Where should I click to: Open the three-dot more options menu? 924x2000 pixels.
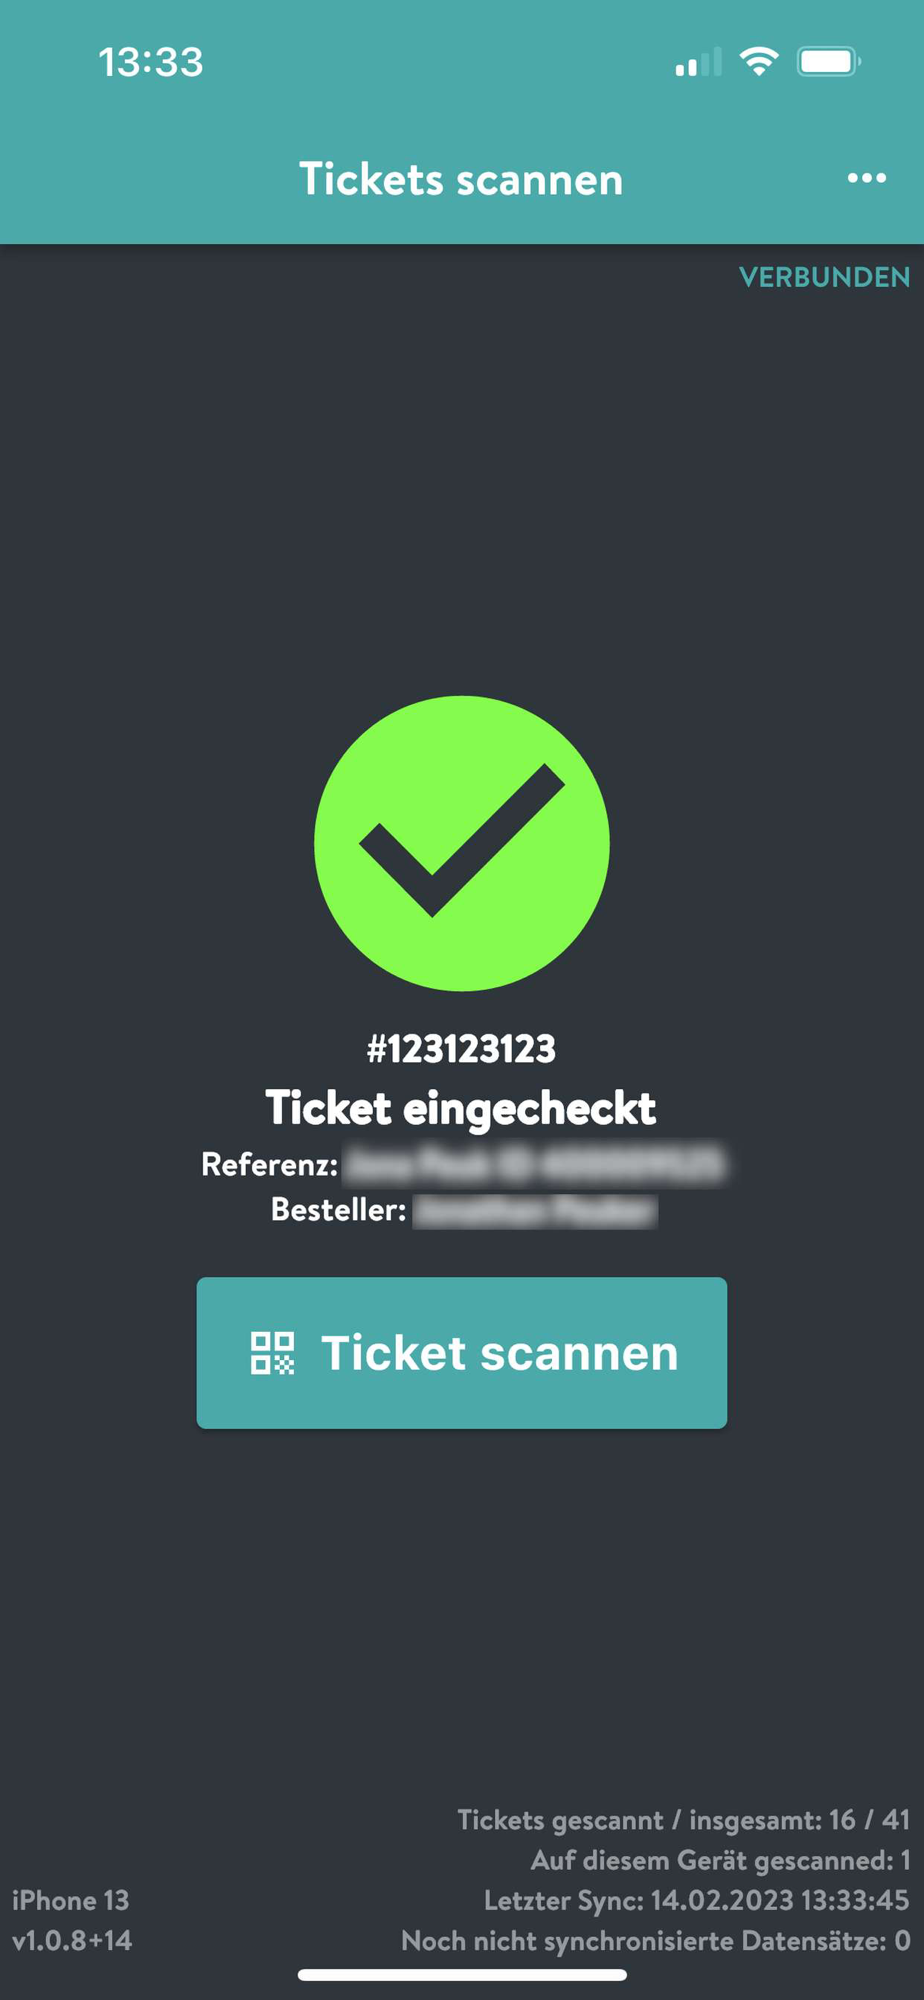tap(866, 178)
